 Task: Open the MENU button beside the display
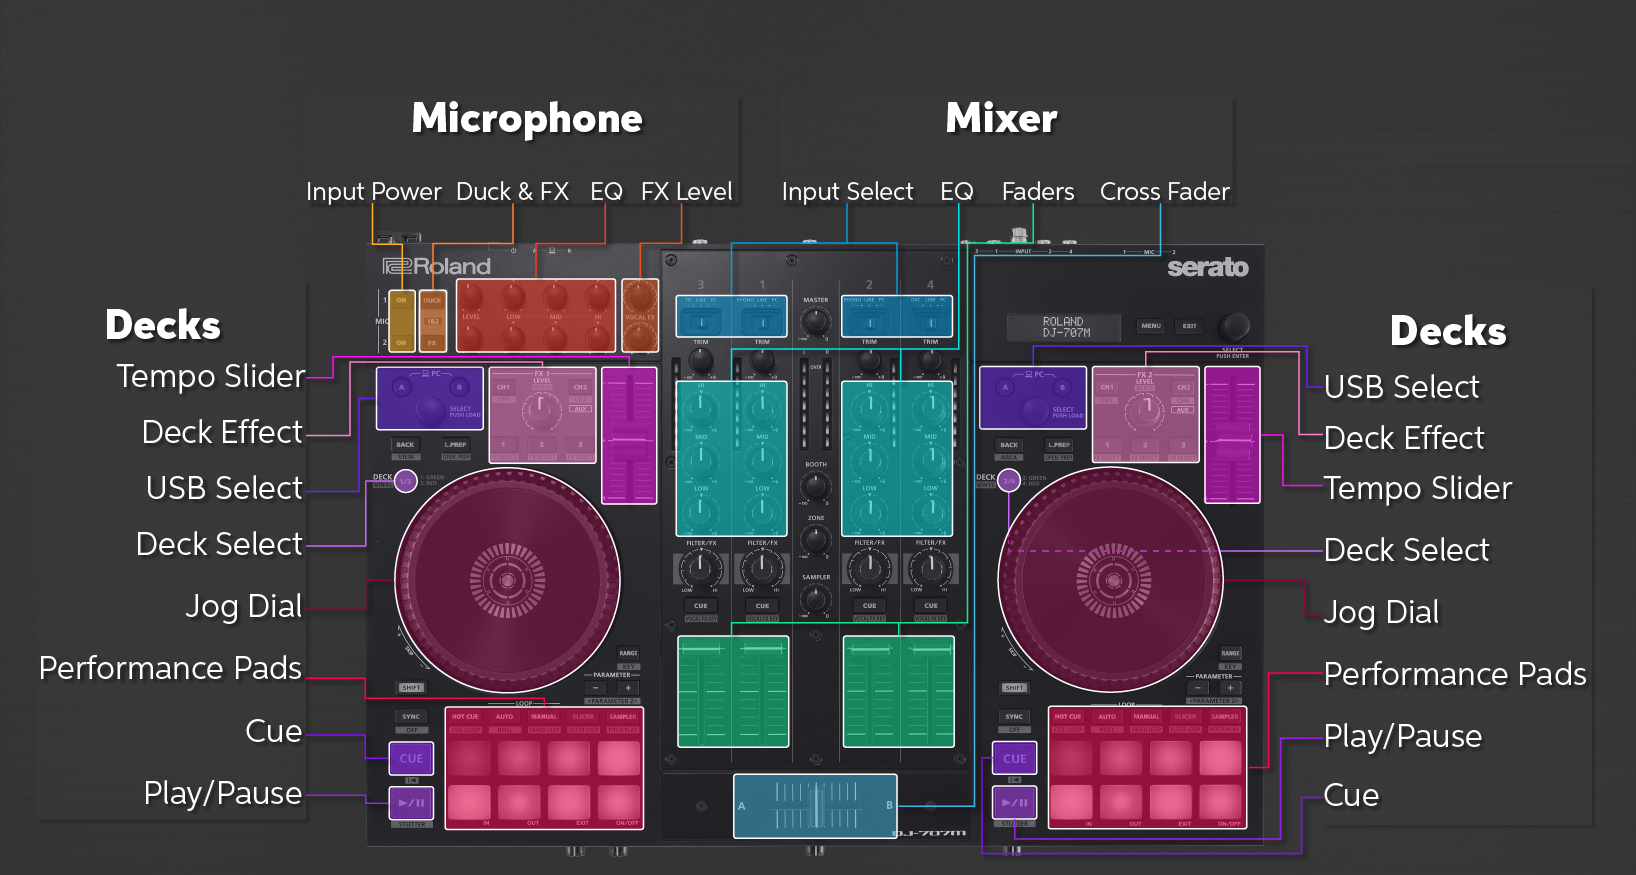click(1151, 326)
